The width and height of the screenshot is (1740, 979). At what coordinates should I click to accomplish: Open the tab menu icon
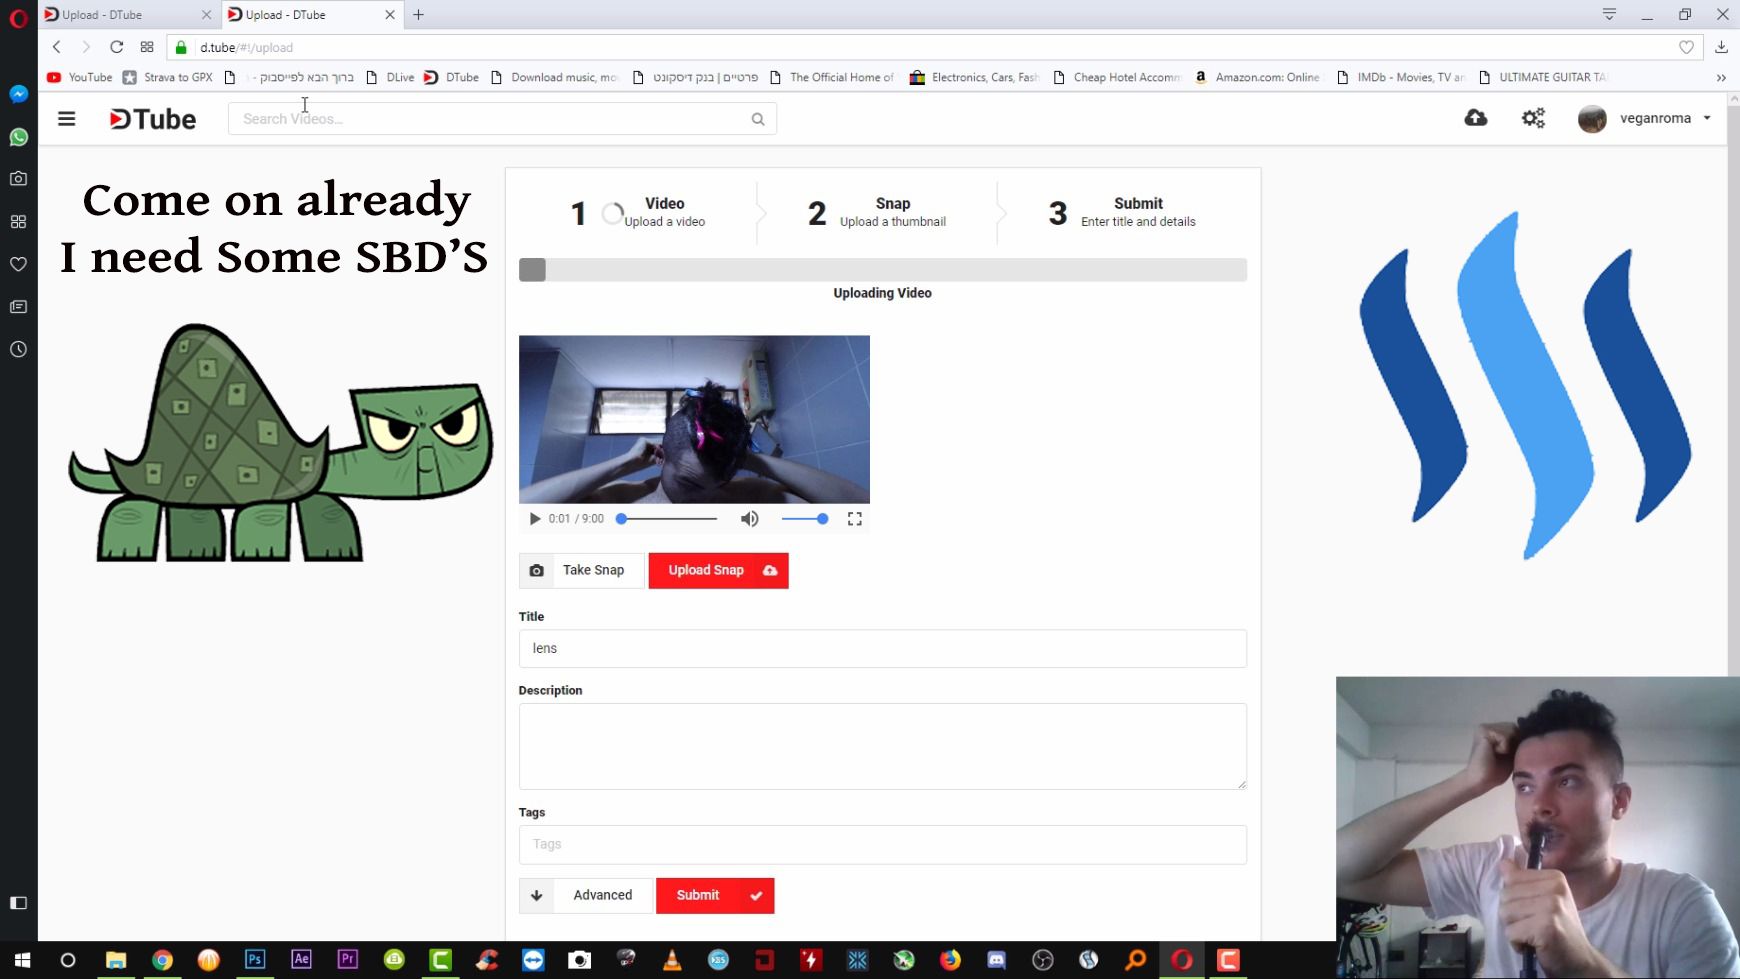coord(1609,14)
